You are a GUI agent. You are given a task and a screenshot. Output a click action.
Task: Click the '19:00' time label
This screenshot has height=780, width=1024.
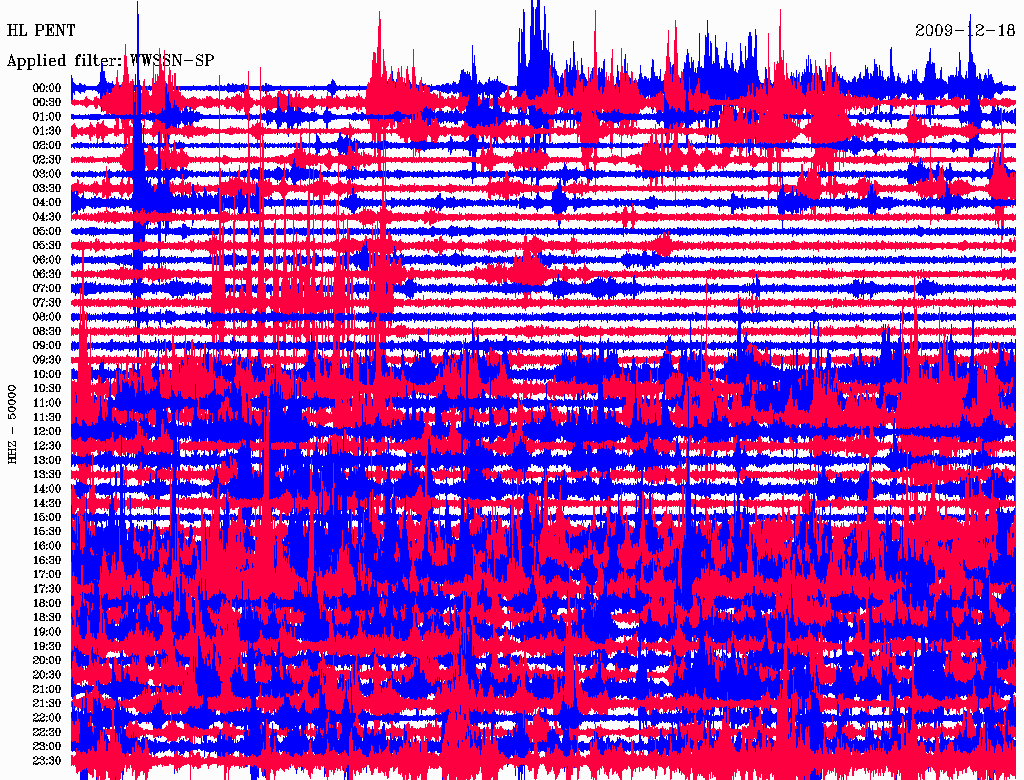[47, 632]
